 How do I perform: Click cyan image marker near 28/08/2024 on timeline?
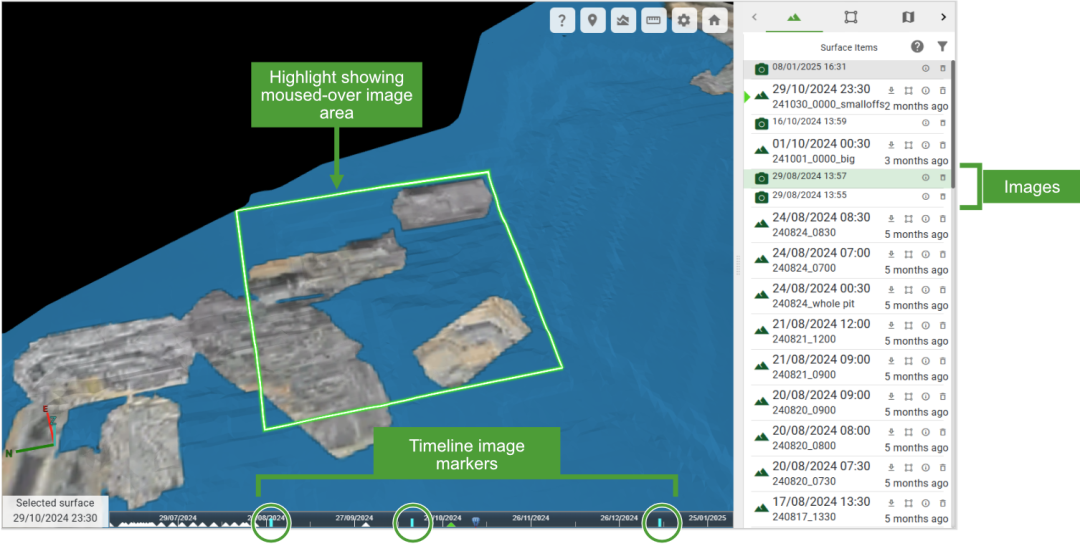tap(271, 523)
